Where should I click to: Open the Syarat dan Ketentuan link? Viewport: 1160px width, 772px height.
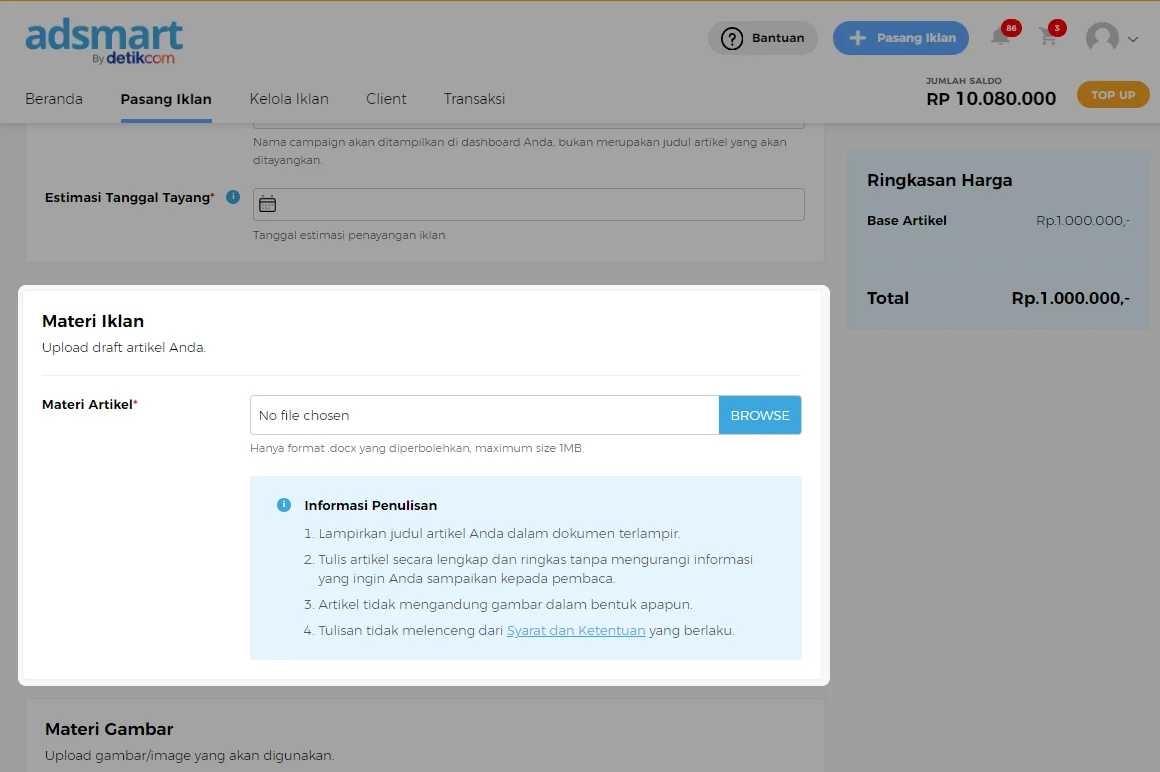576,631
